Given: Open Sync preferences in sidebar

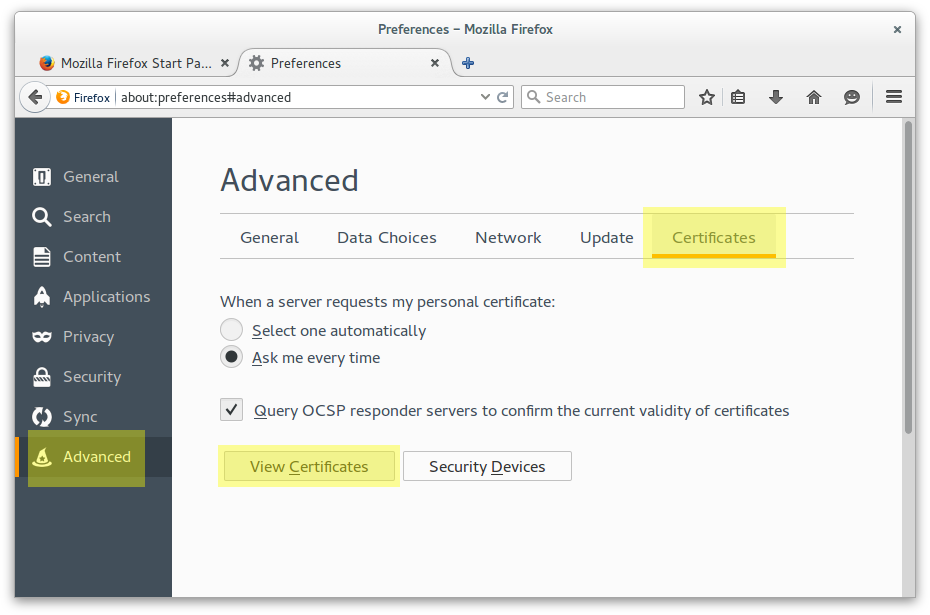Looking at the screenshot, I should [x=94, y=417].
